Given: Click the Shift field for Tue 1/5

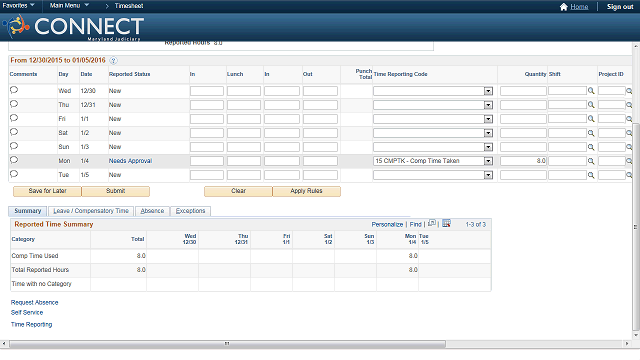Looking at the screenshot, I should tap(567, 175).
